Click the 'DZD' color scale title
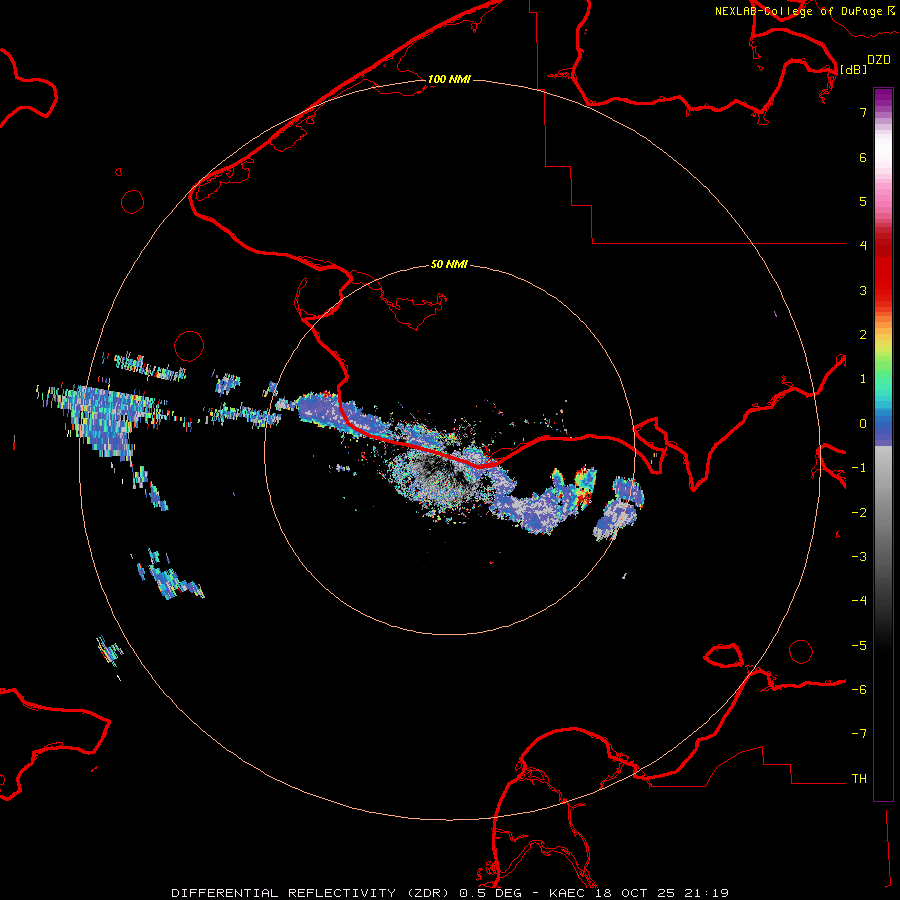 (x=878, y=60)
